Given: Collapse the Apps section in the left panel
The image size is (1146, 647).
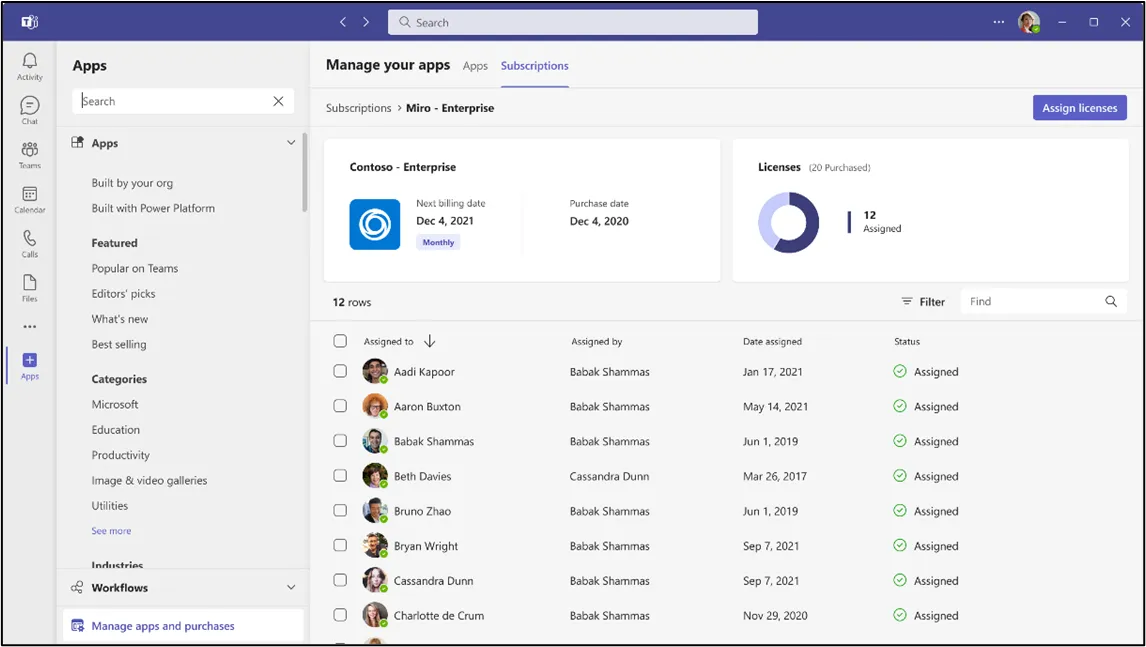Looking at the screenshot, I should pos(291,143).
